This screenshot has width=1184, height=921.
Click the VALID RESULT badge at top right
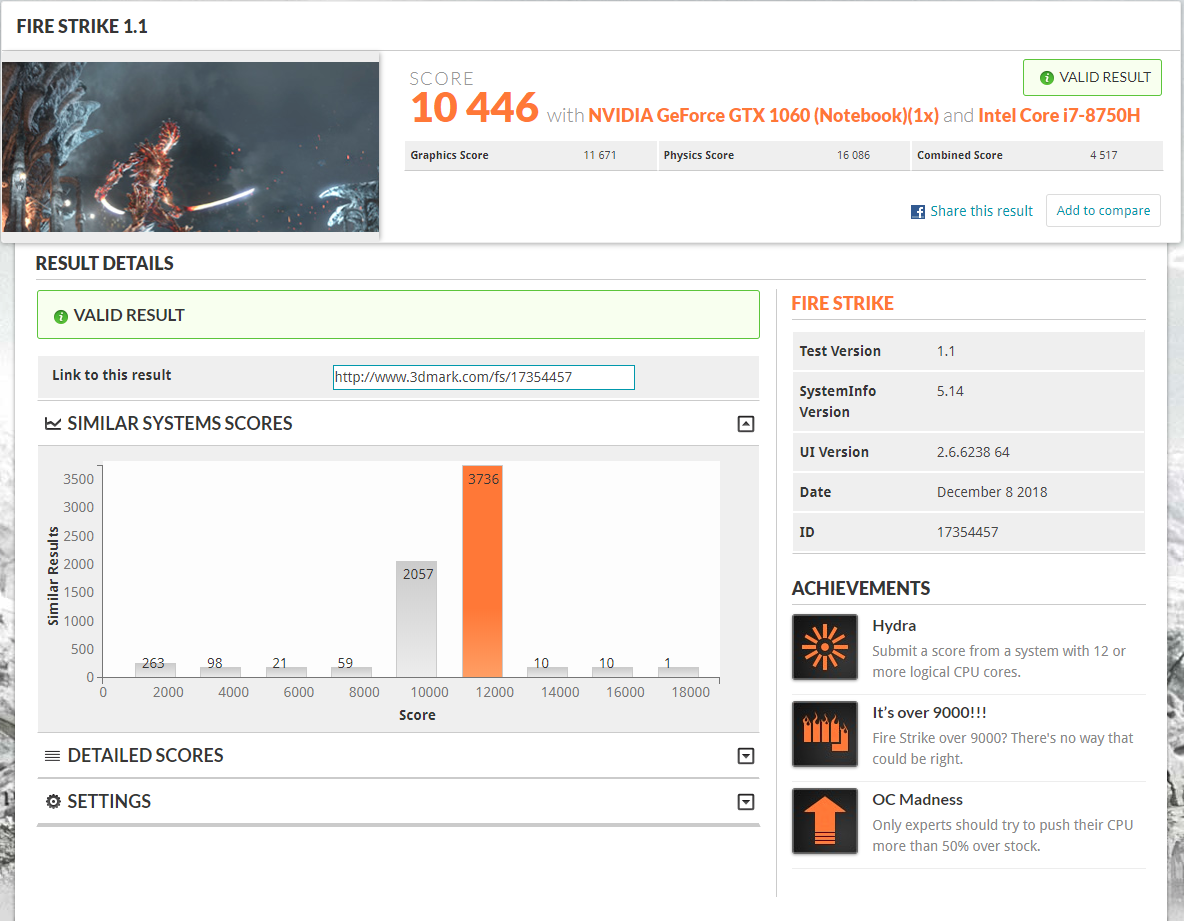coord(1093,78)
